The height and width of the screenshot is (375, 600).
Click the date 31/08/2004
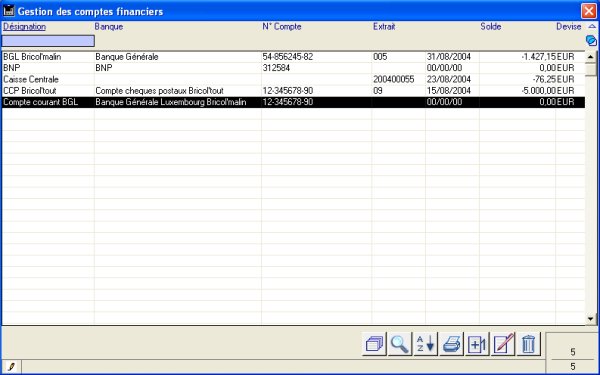[449, 57]
